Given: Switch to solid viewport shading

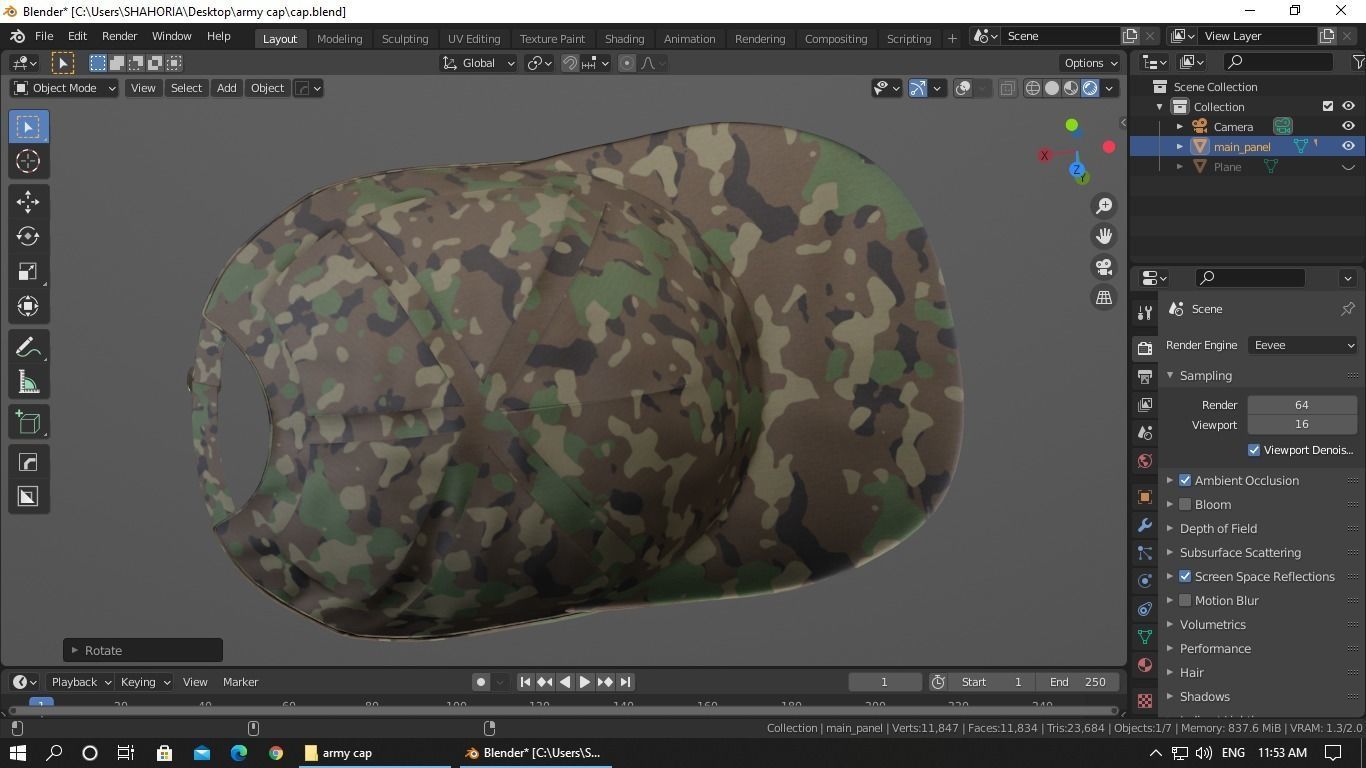Looking at the screenshot, I should tap(1052, 88).
